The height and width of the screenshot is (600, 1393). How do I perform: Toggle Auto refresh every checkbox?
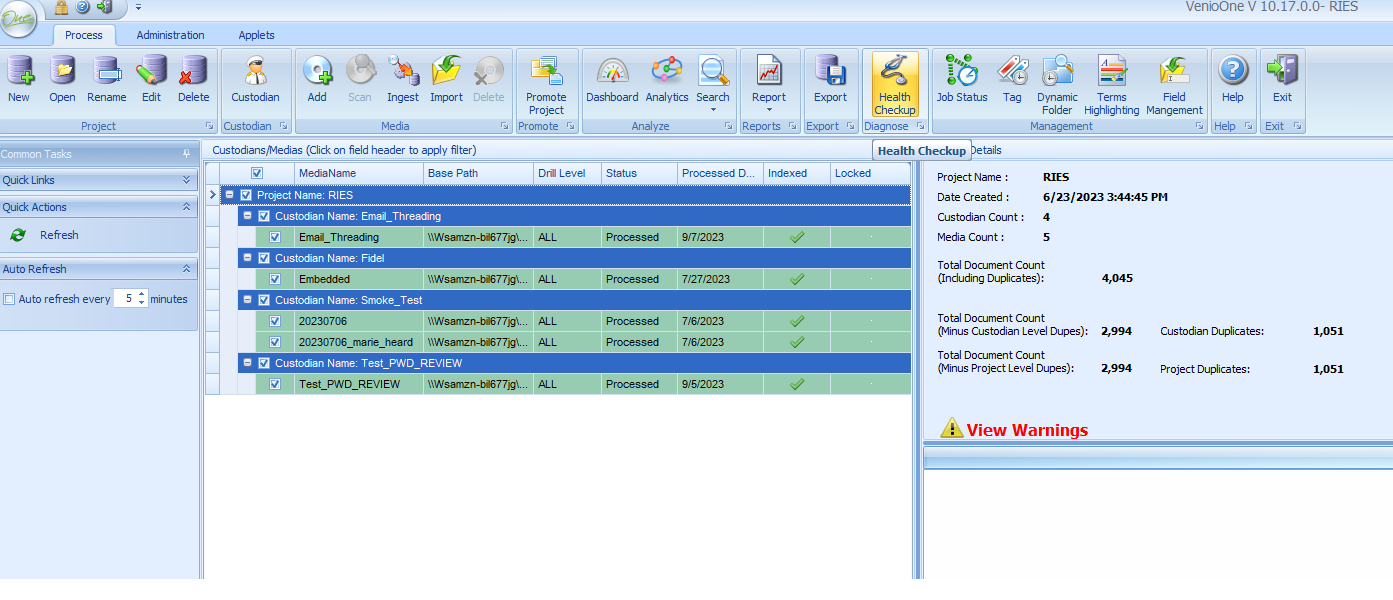[9, 299]
